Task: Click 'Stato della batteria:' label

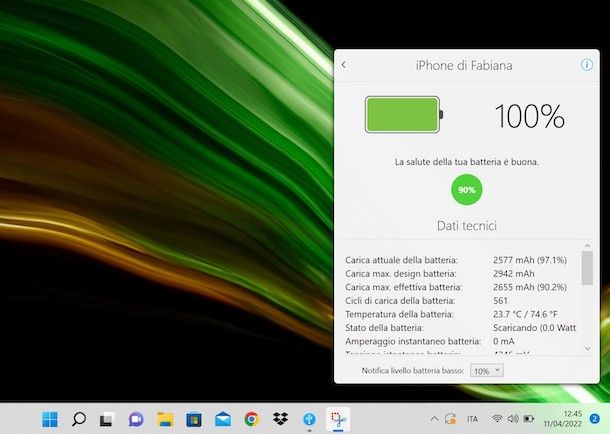Action: coord(384,328)
